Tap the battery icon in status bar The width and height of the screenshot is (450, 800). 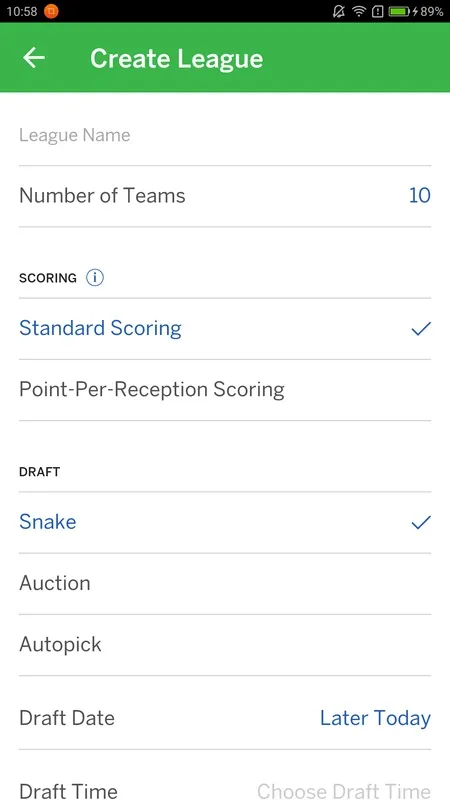tap(400, 11)
